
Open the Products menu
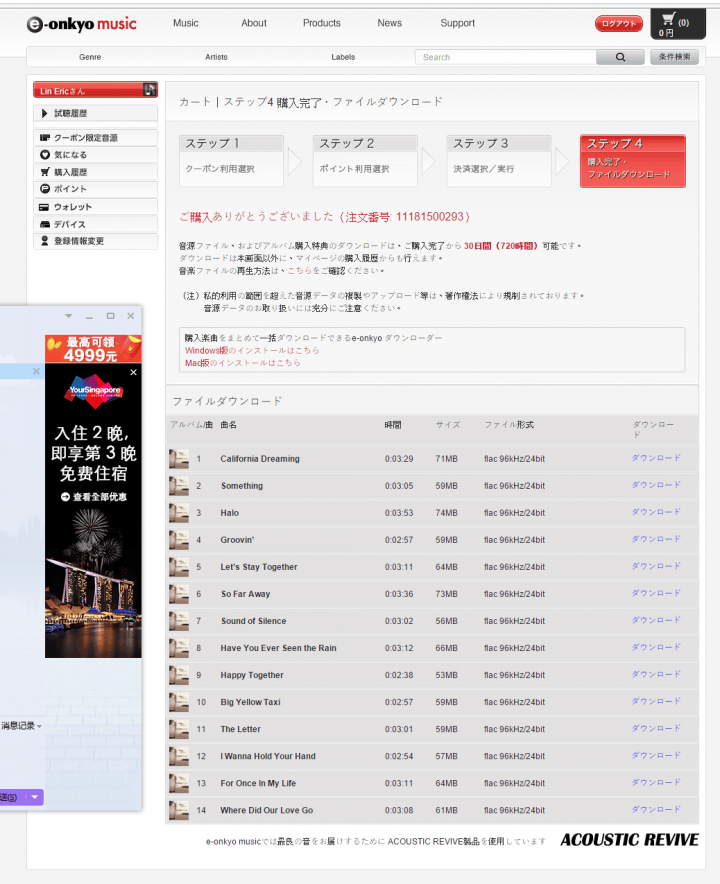pos(321,23)
